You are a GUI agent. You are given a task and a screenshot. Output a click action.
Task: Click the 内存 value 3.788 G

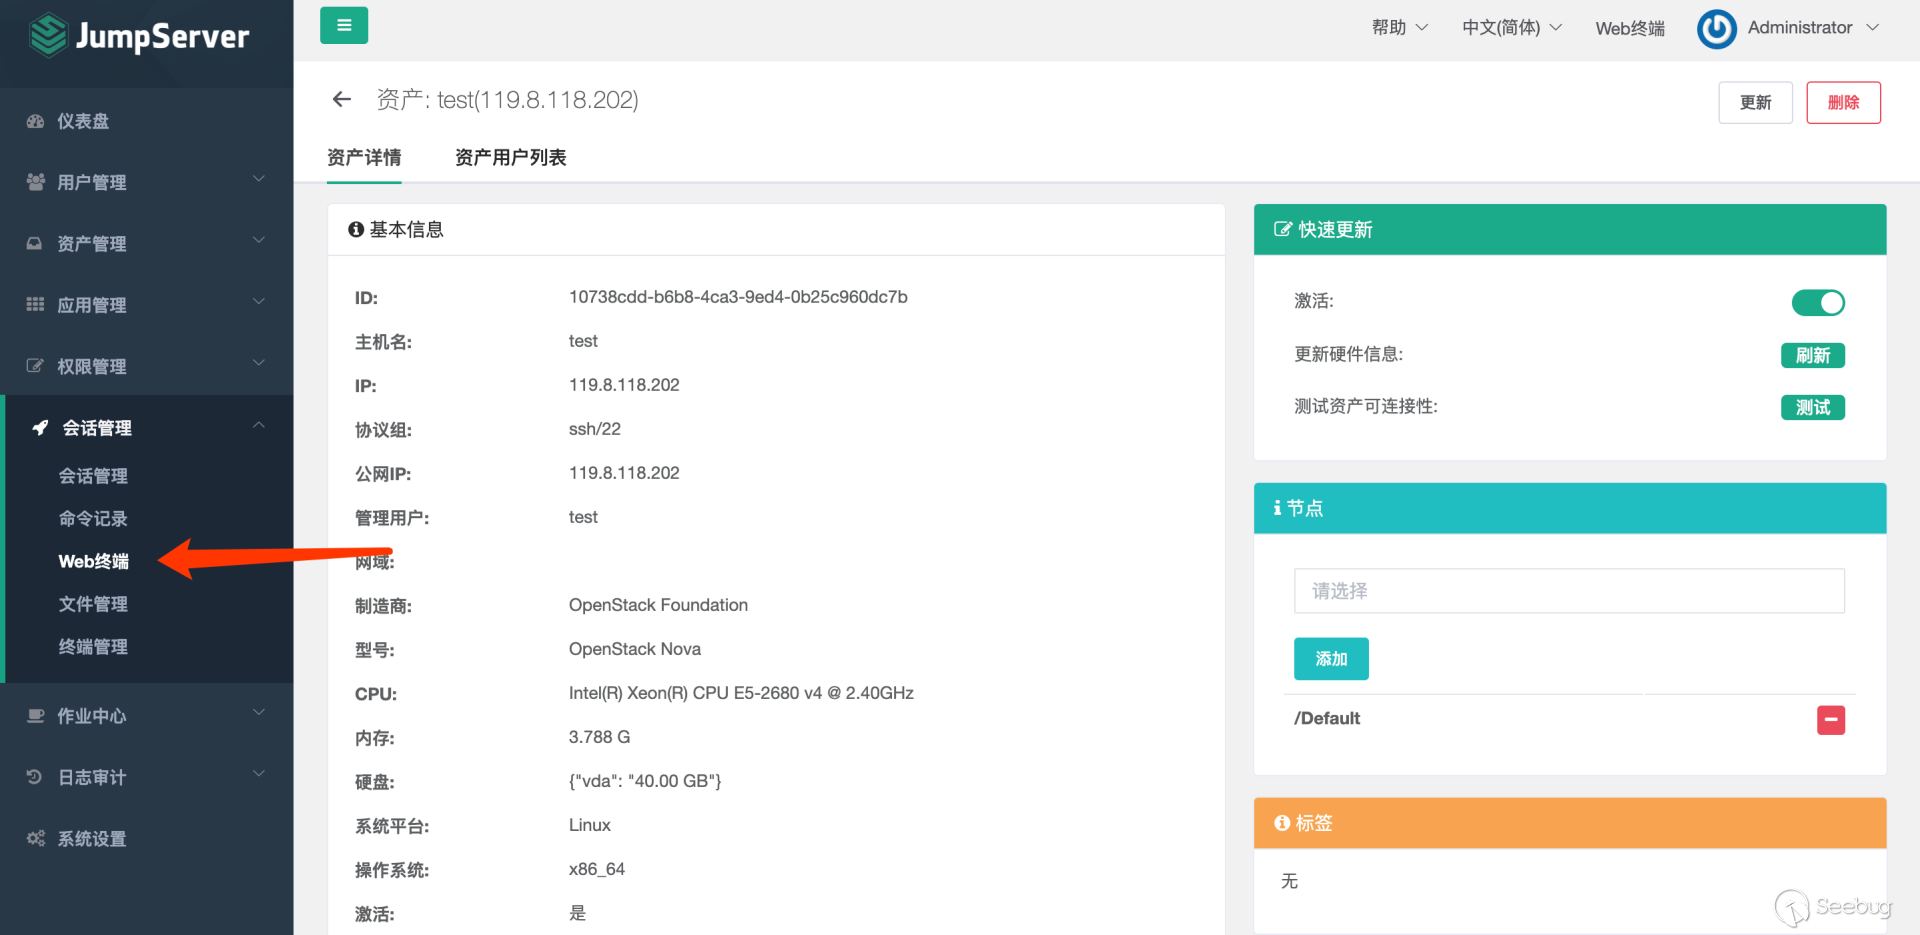click(599, 737)
